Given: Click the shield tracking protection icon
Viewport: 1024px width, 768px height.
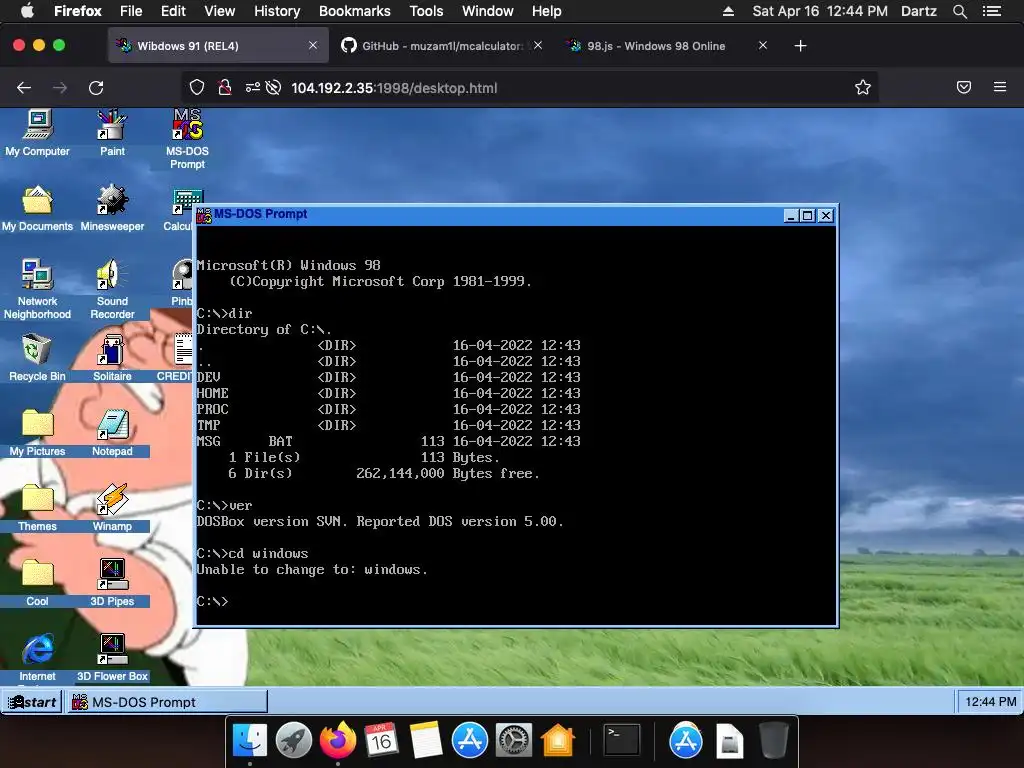Looking at the screenshot, I should point(197,88).
